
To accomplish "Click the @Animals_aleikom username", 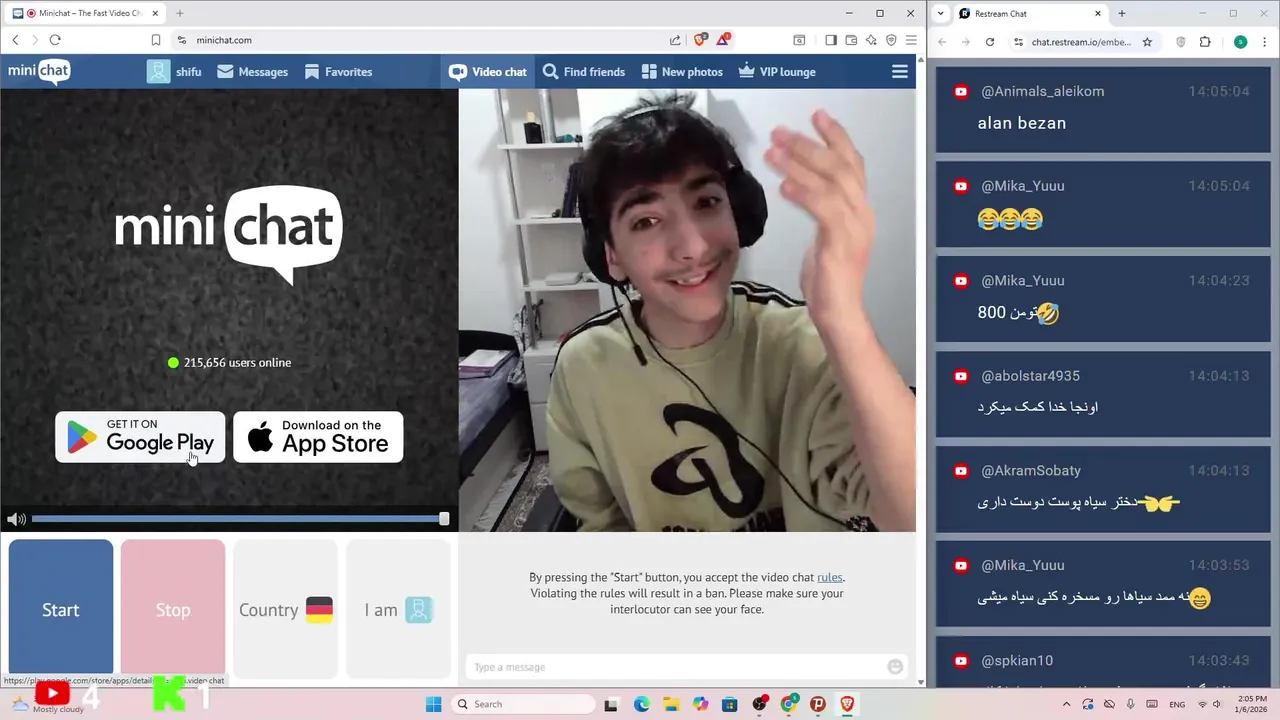I will tap(1042, 91).
